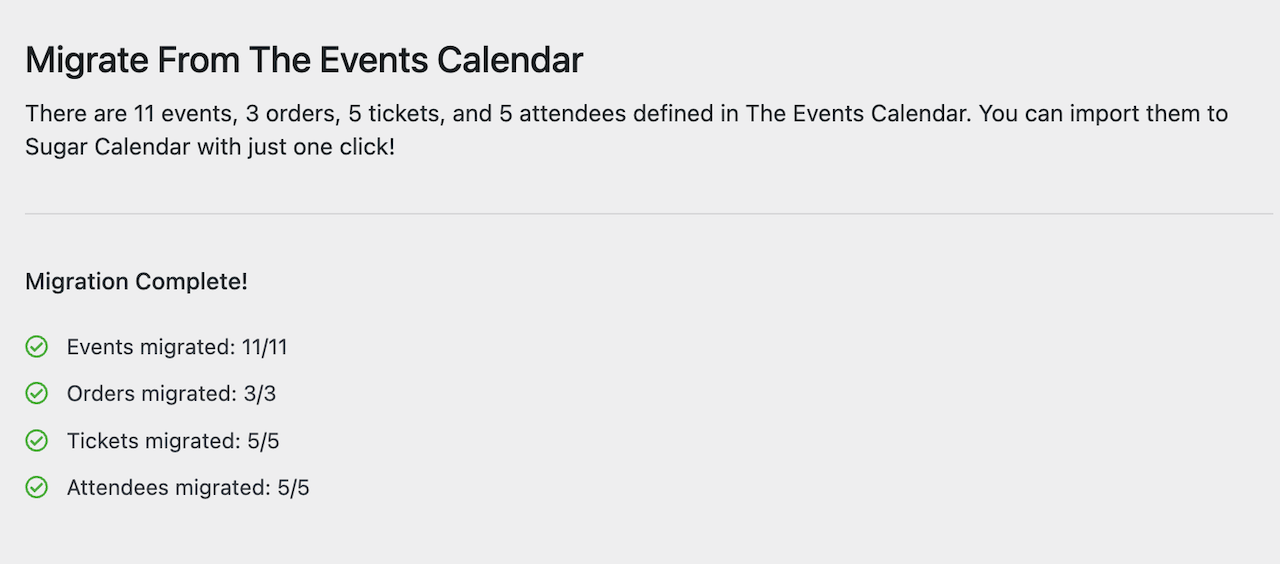Click the 5/5 count for tickets
1280x564 pixels.
coord(262,441)
